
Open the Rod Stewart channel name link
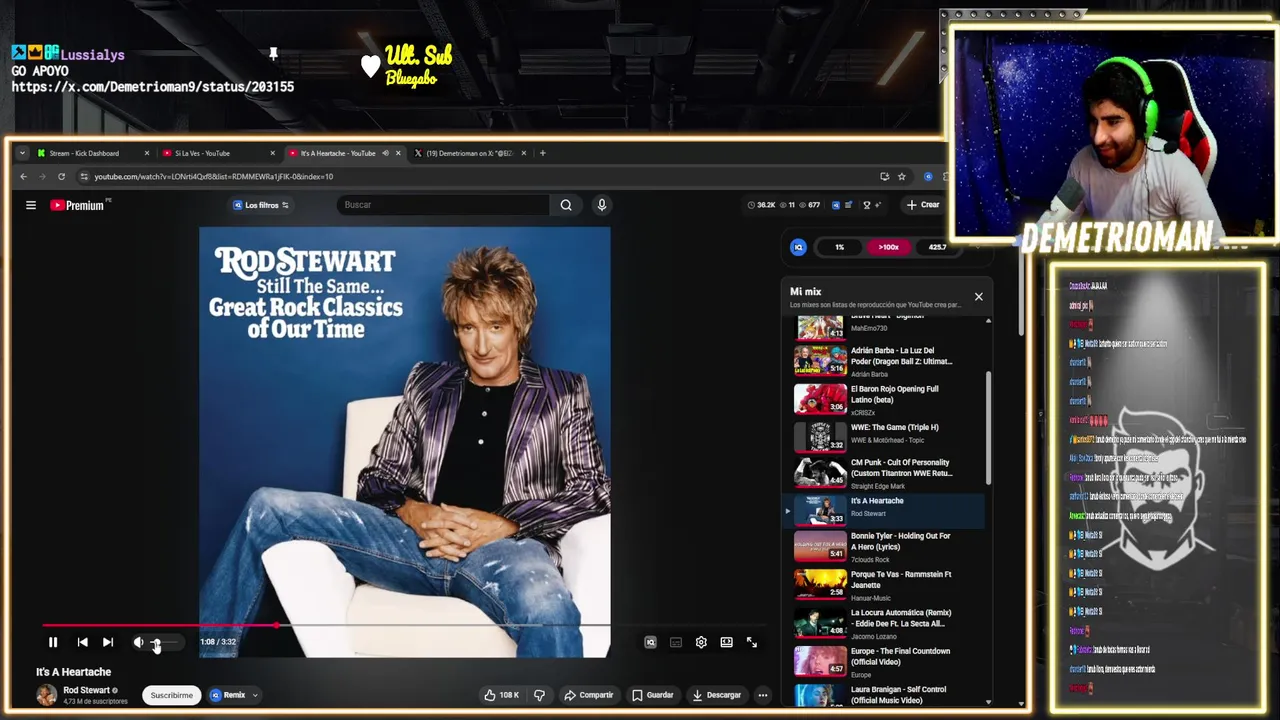86,690
